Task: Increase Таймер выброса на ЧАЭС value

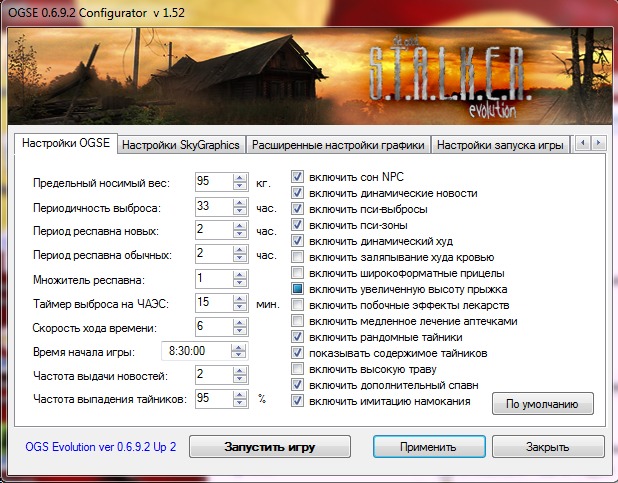Action: 240,299
